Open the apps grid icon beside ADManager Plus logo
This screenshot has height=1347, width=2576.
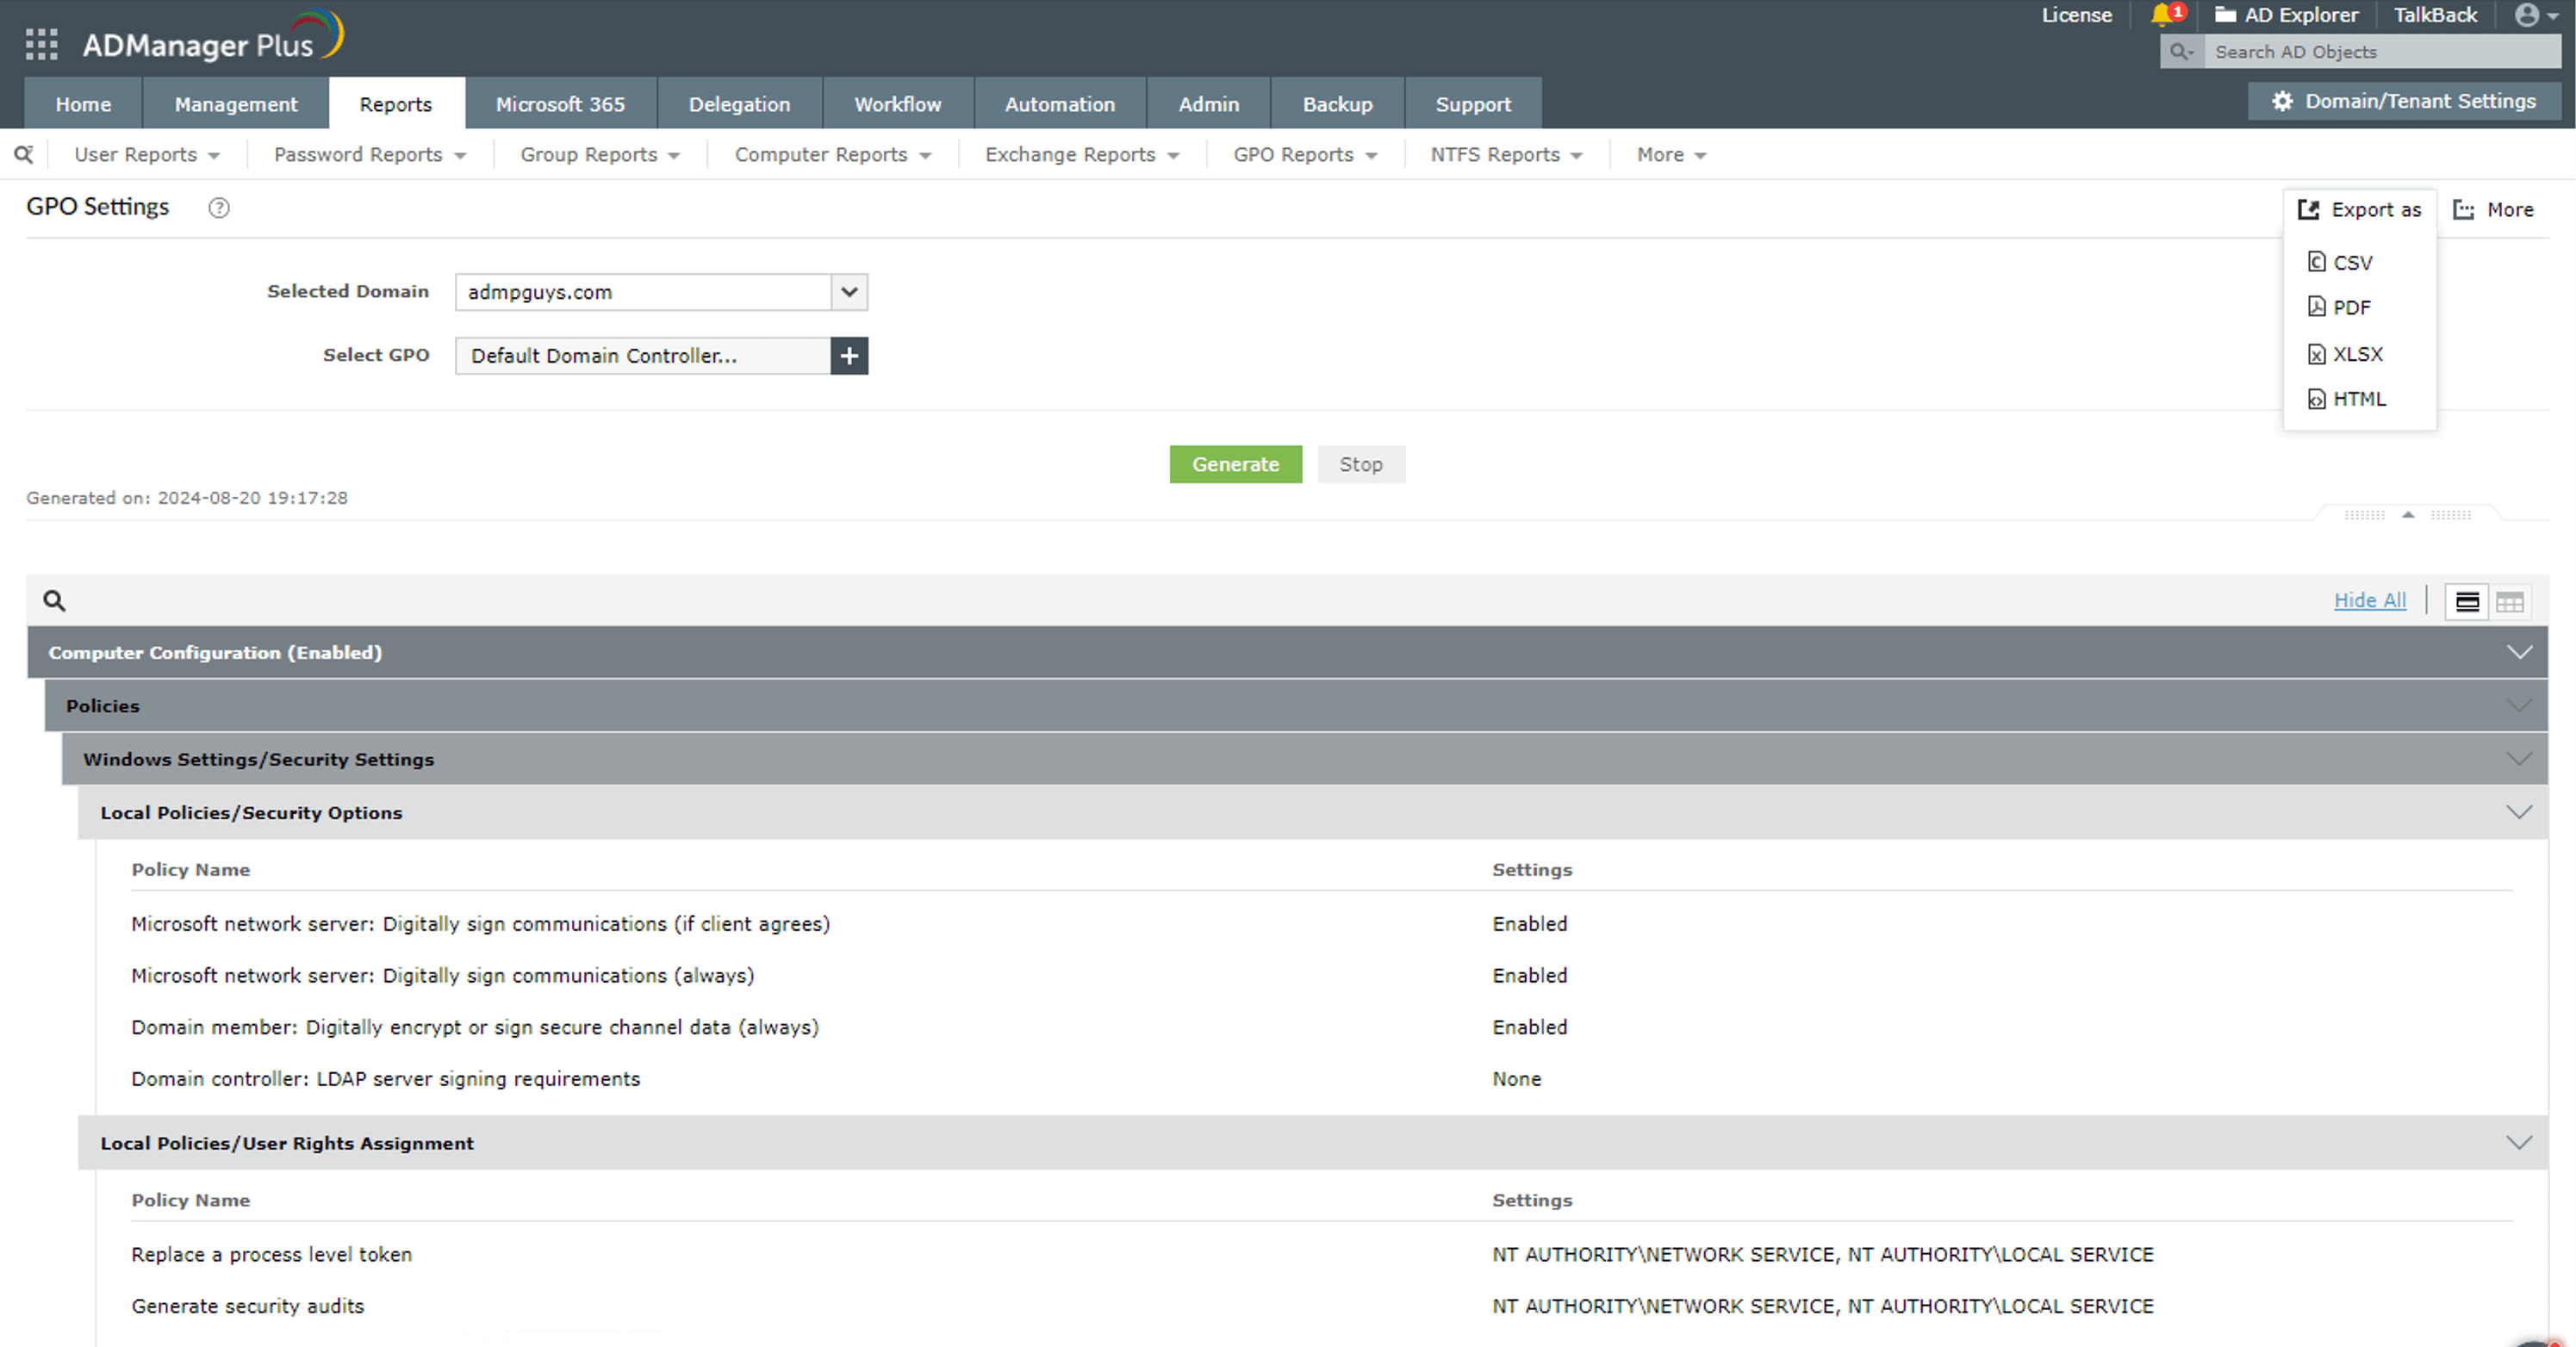coord(41,43)
